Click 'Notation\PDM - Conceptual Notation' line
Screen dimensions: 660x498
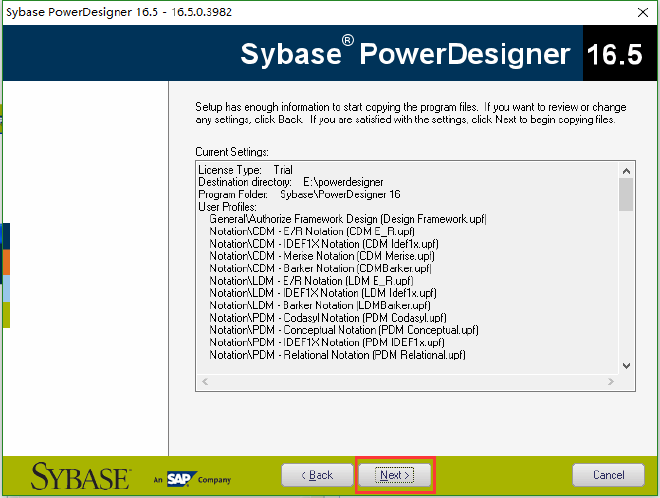pyautogui.click(x=344, y=330)
